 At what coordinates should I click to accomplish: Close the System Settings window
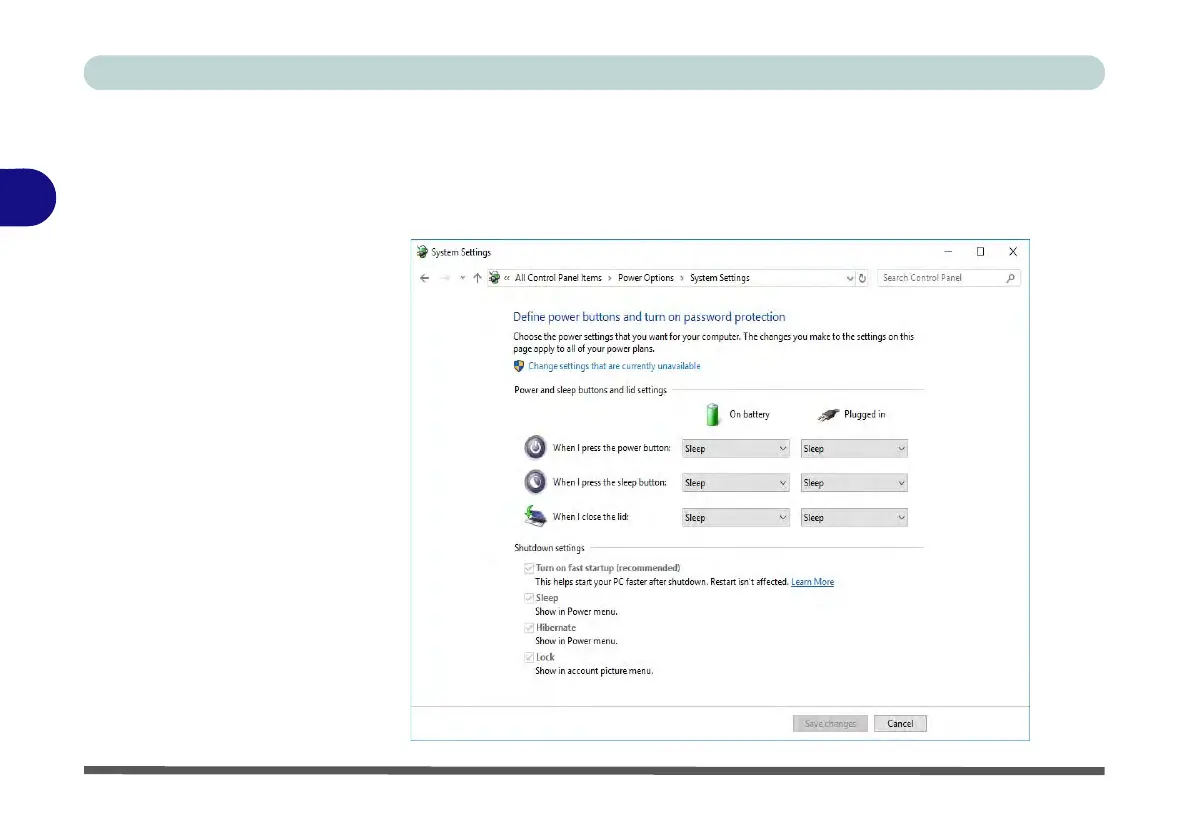[1013, 251]
